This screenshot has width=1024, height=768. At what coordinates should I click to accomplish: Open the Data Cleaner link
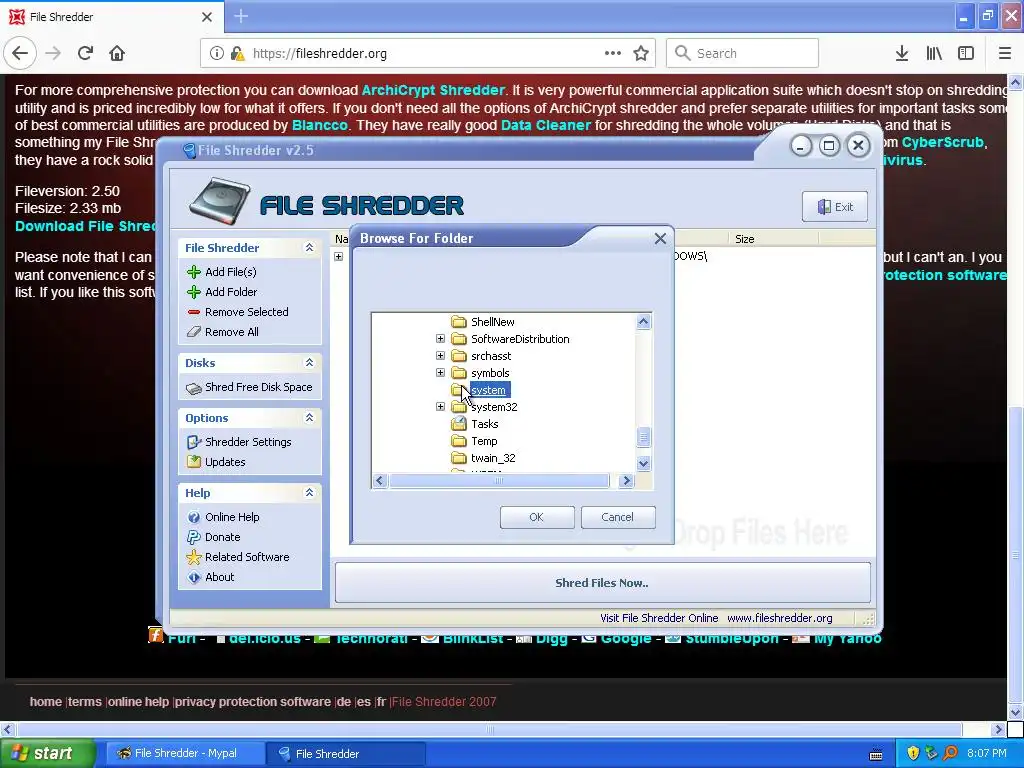click(545, 125)
